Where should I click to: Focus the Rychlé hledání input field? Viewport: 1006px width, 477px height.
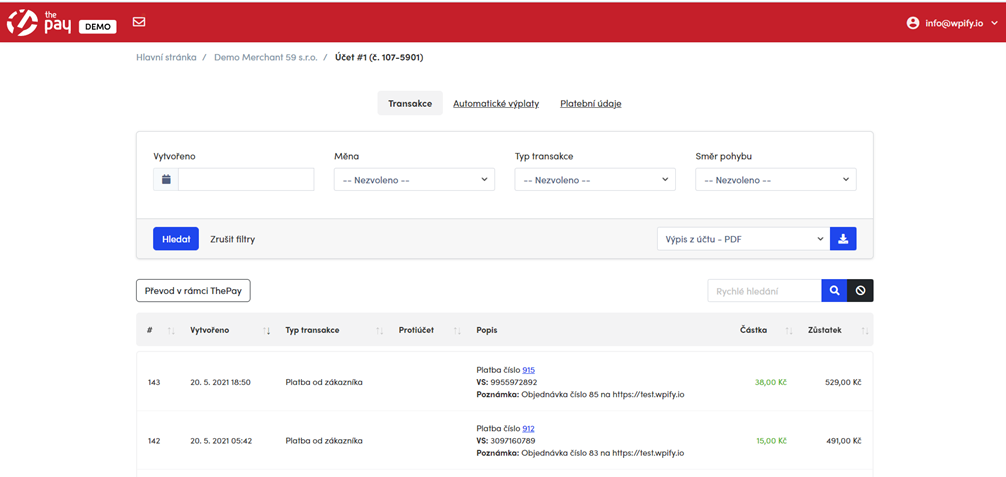coord(764,291)
